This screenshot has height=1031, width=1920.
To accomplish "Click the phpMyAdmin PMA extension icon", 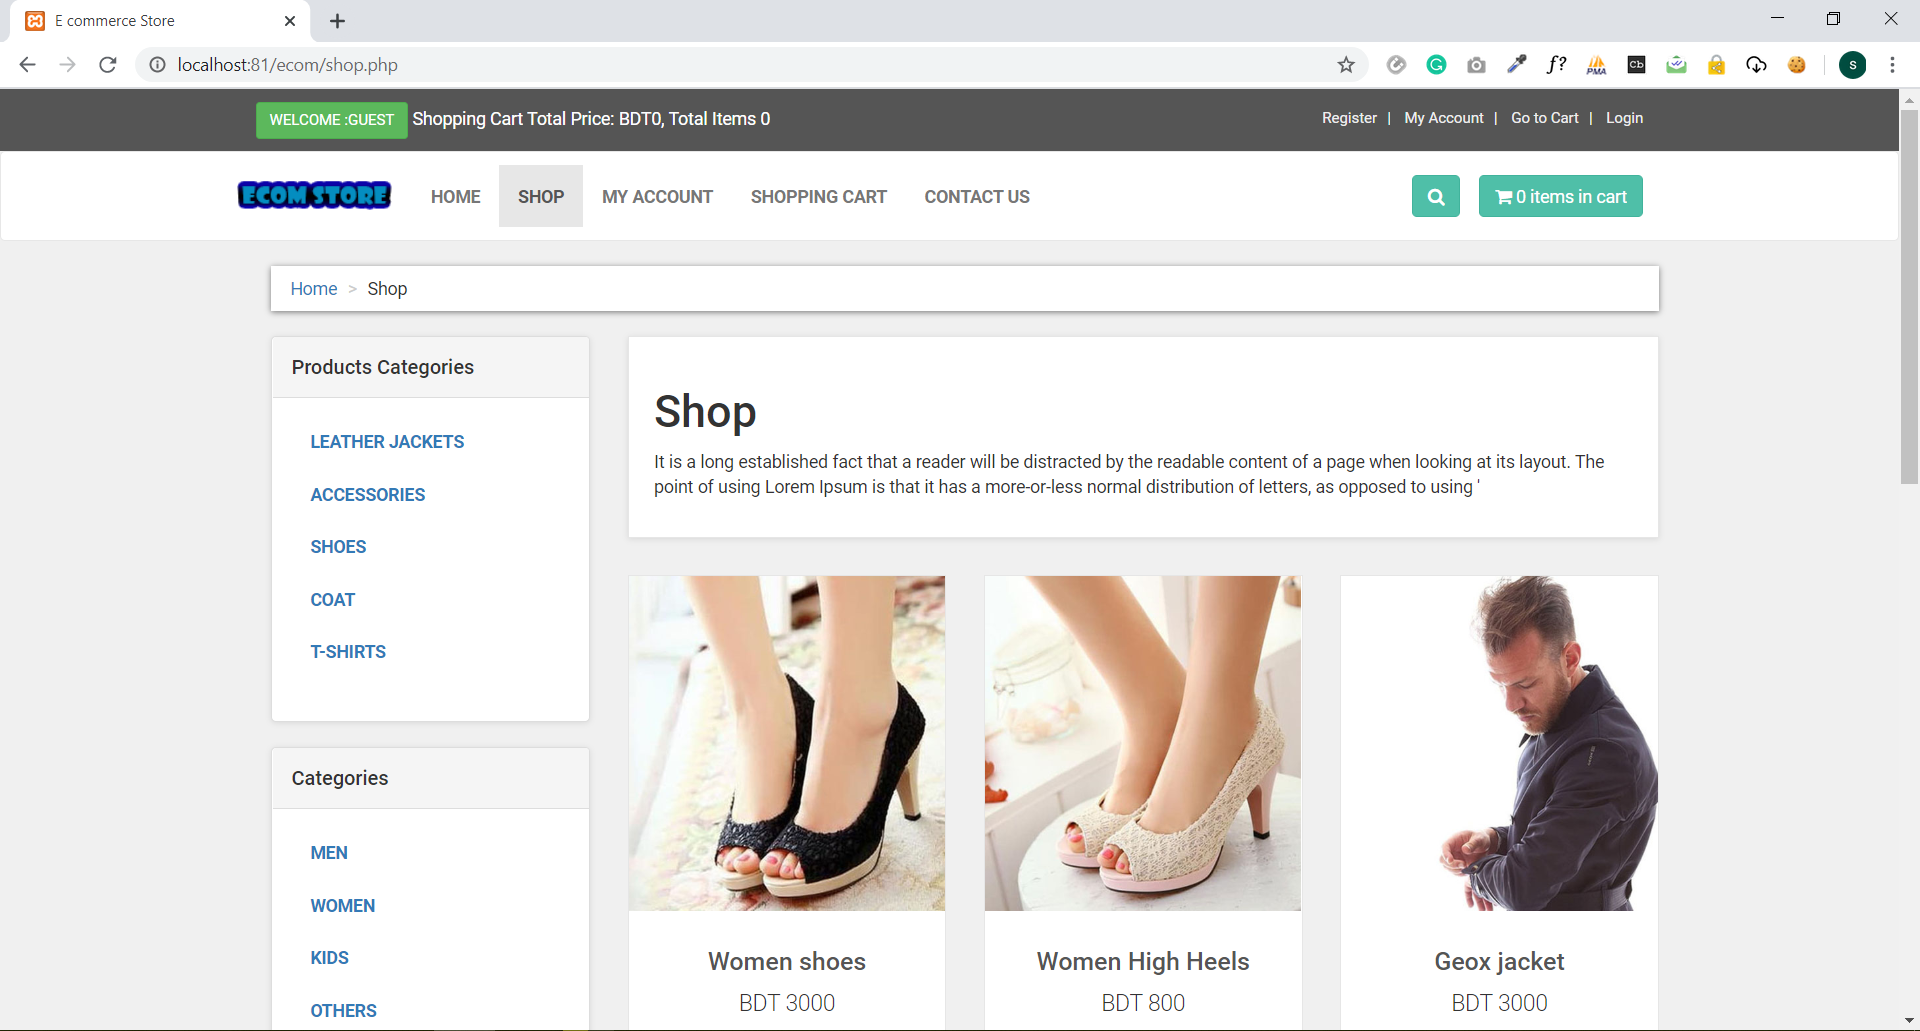I will 1596,65.
